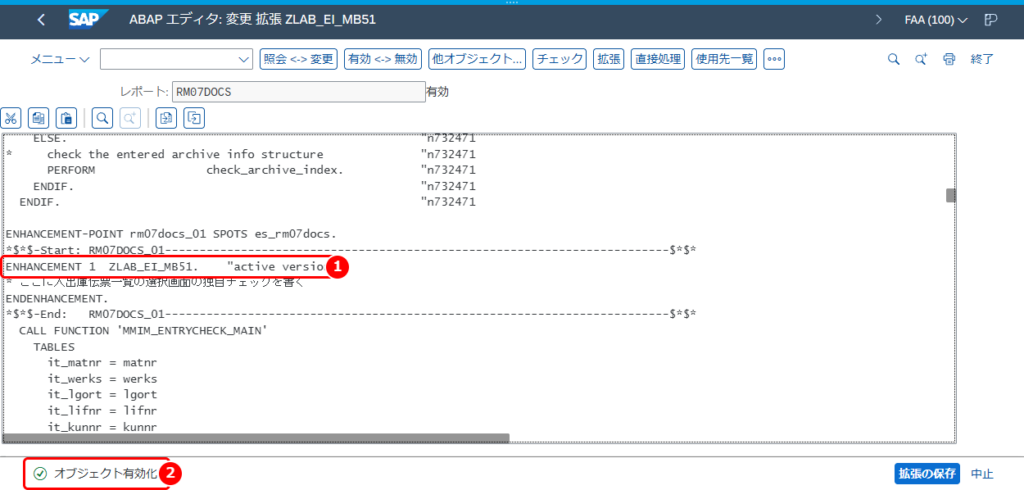The height and width of the screenshot is (490, 1024).
Task: Click the it_werks = werks line
Action: (x=103, y=378)
